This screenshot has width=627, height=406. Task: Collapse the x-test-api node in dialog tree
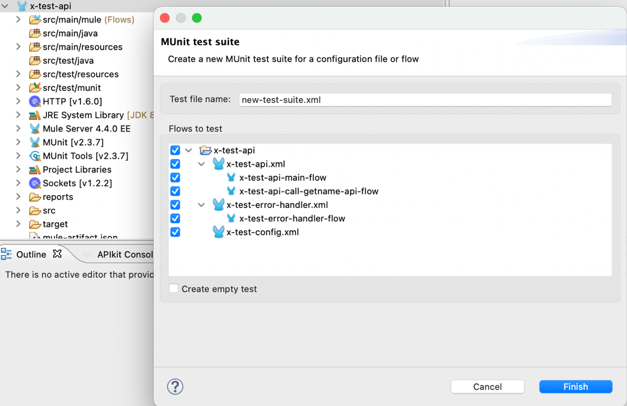(189, 150)
